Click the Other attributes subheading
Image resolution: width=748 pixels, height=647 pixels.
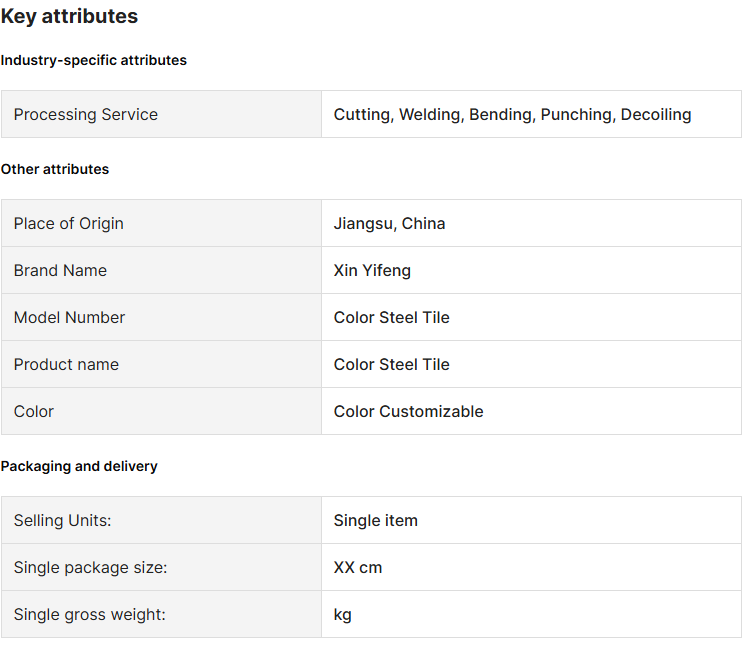[x=55, y=169]
